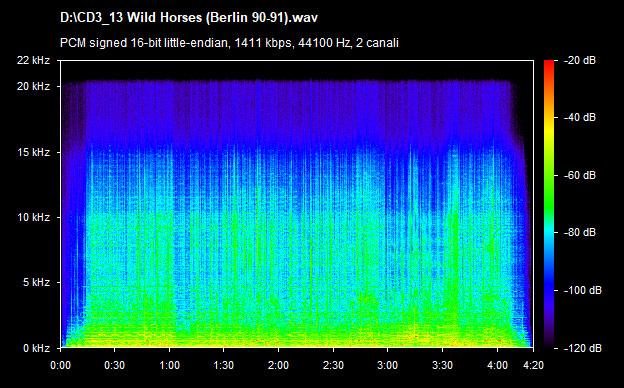Viewport: 624px width, 388px height.
Task: Click the 3:00 time marker
Action: click(x=387, y=365)
